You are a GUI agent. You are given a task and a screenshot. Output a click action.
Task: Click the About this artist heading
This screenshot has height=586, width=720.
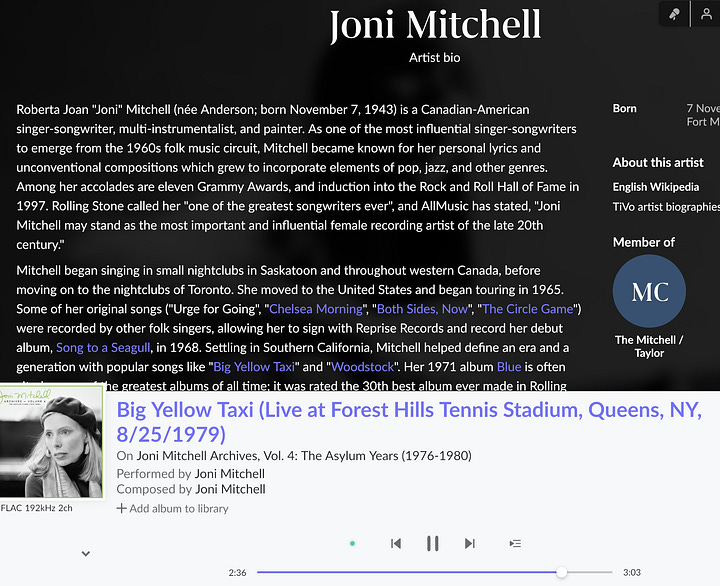pos(658,163)
